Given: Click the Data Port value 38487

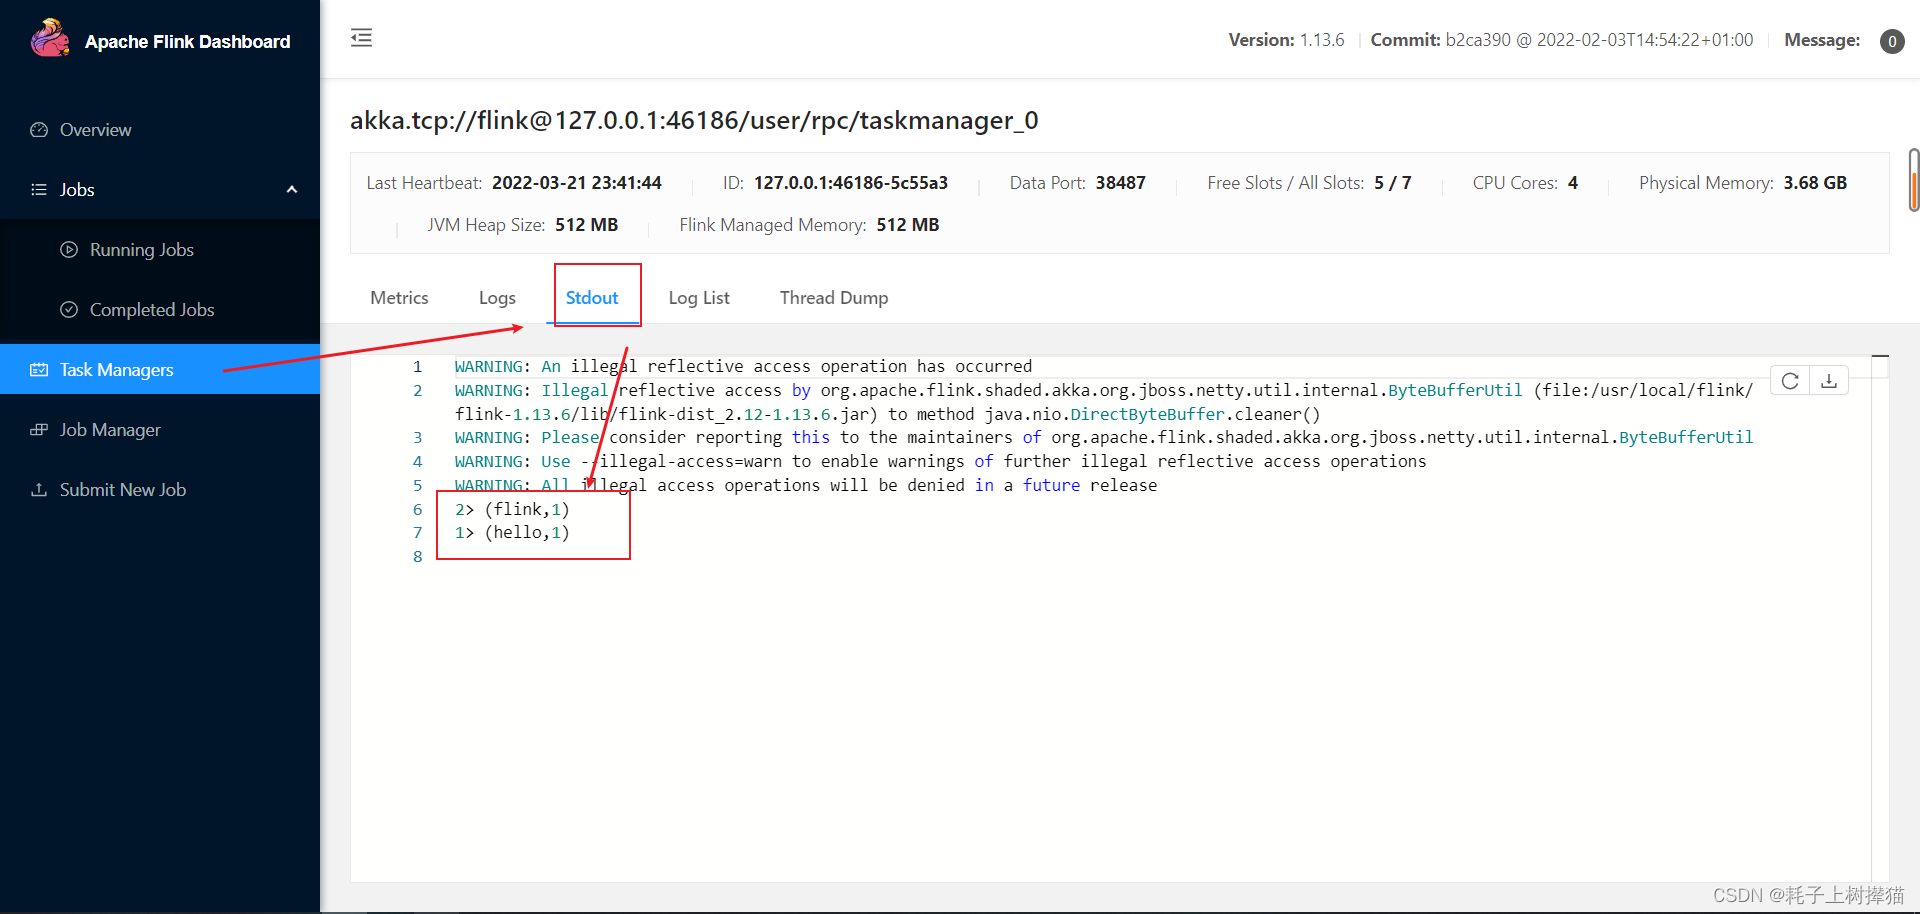Looking at the screenshot, I should (x=1120, y=183).
